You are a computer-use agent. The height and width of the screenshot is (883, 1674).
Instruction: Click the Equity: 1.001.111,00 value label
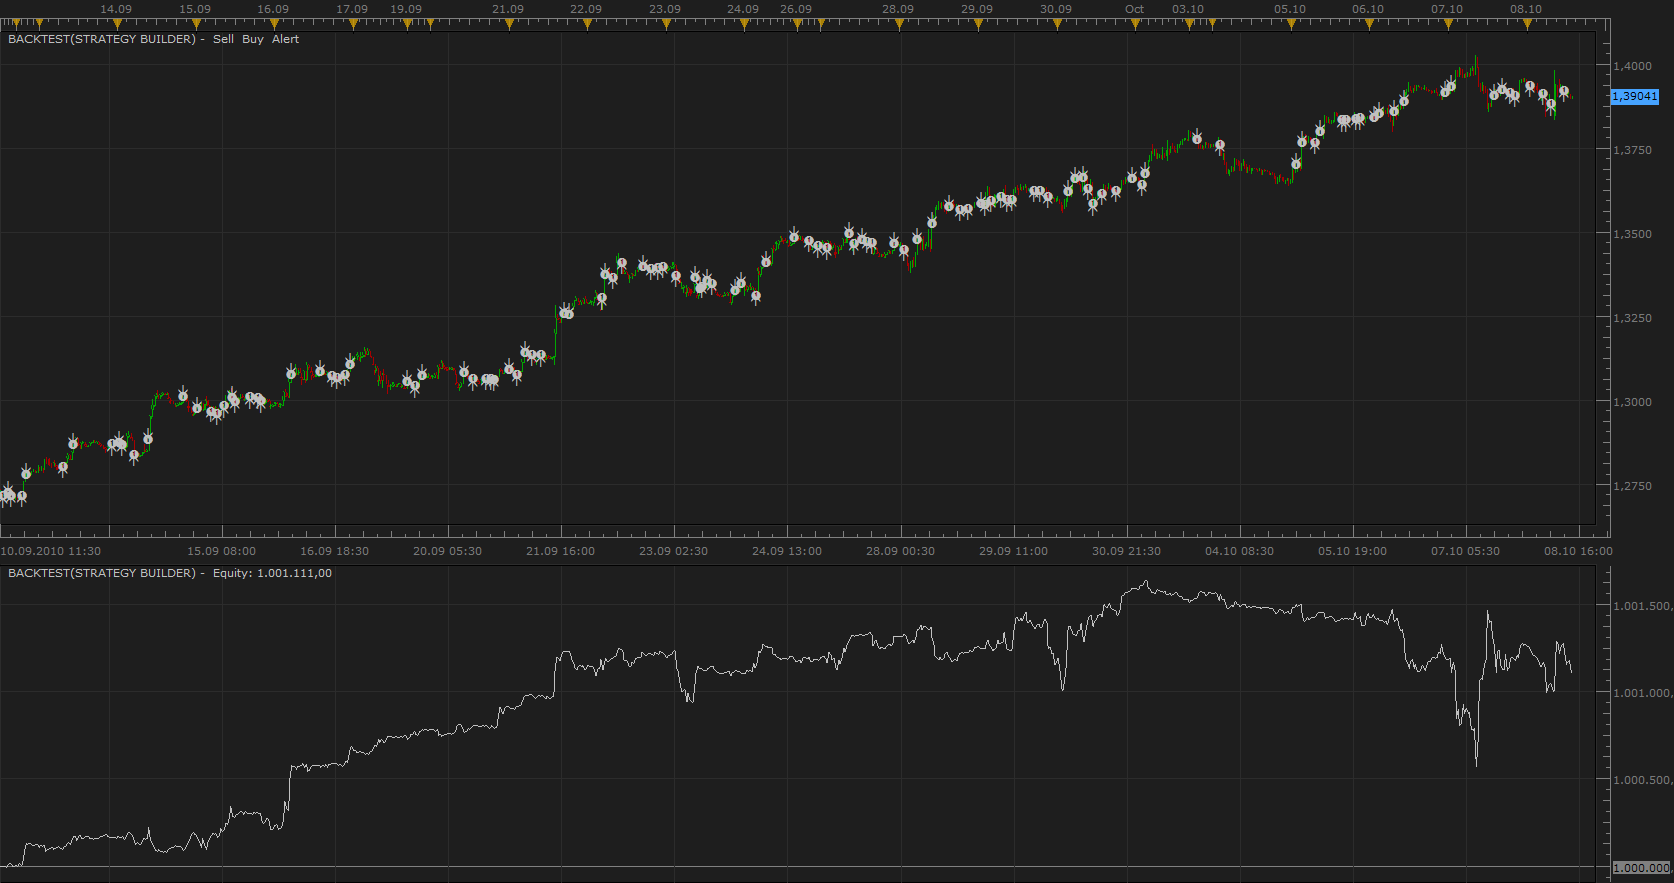pyautogui.click(x=272, y=573)
